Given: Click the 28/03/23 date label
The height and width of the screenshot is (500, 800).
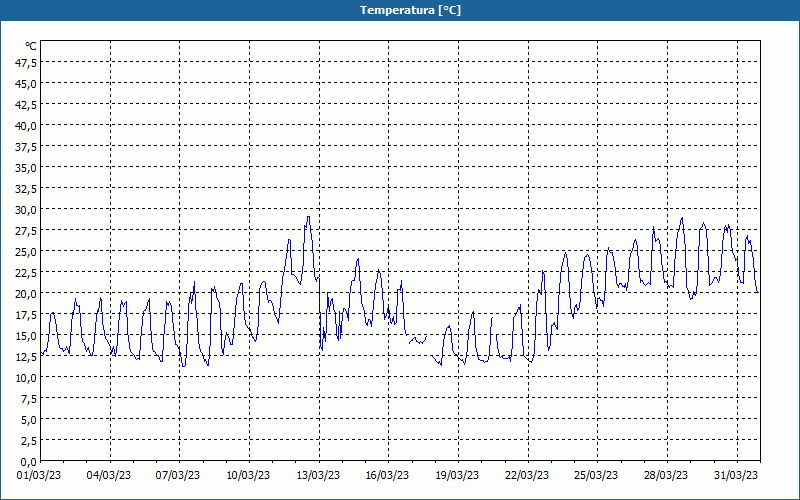Looking at the screenshot, I should coord(666,476).
